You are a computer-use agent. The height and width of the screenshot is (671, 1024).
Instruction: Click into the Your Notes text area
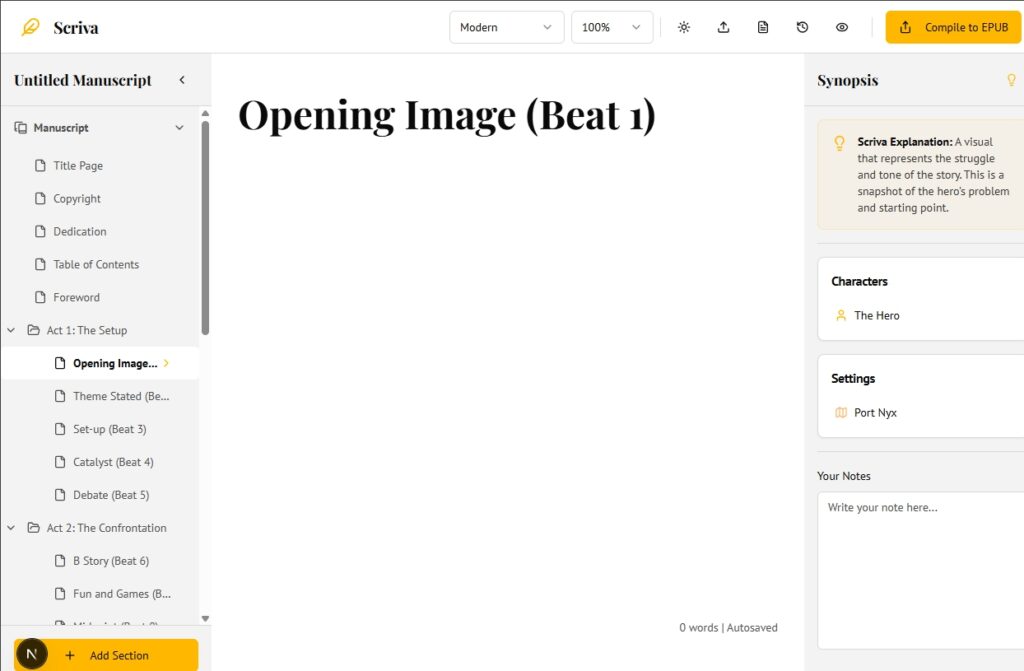point(918,570)
